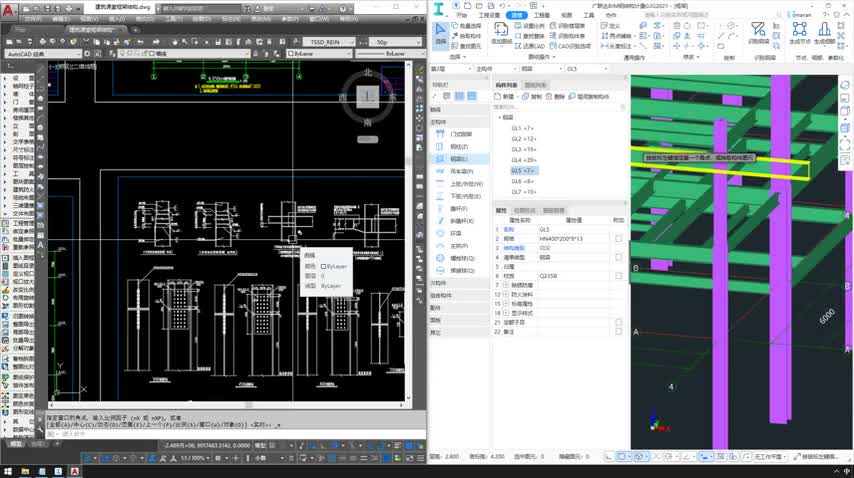Toggle the 附加 checkbox for 规格 row
This screenshot has width=854, height=478.
tap(619, 238)
